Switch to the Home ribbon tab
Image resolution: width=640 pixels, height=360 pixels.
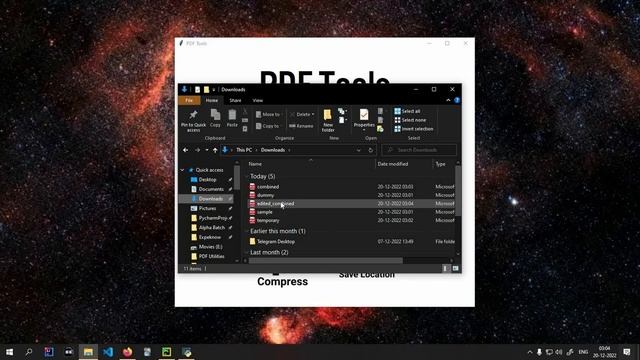(x=211, y=100)
